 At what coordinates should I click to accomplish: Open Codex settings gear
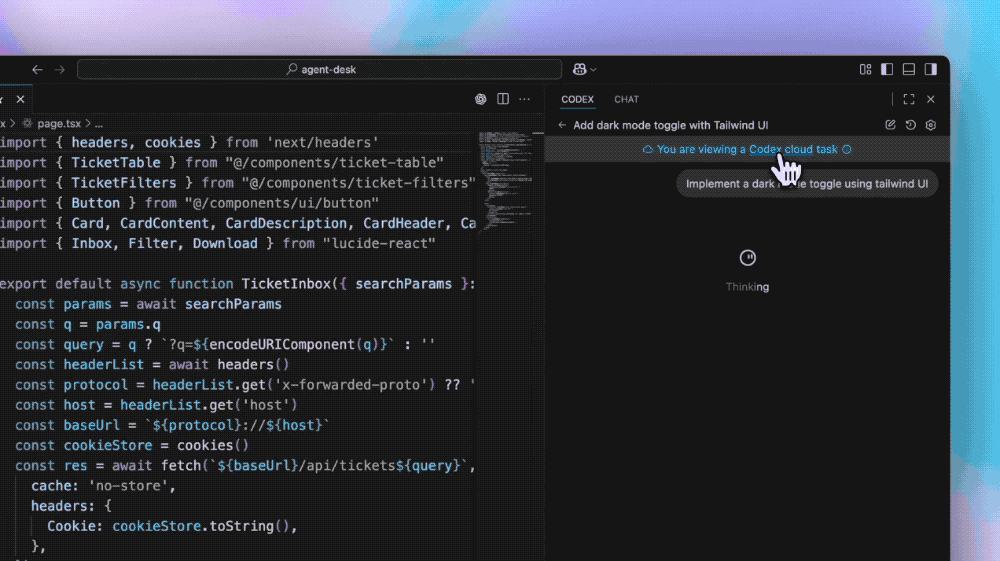[930, 125]
